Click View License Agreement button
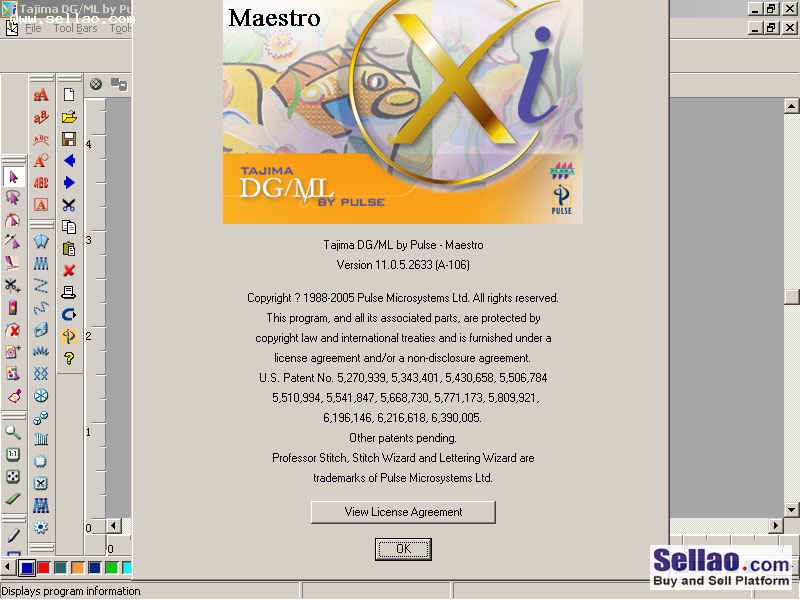The height and width of the screenshot is (600, 800). click(x=403, y=512)
